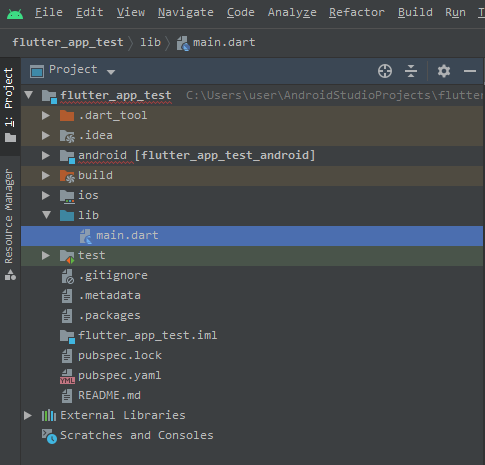
Task: Toggle the 1: Project side tab
Action: (x=10, y=106)
